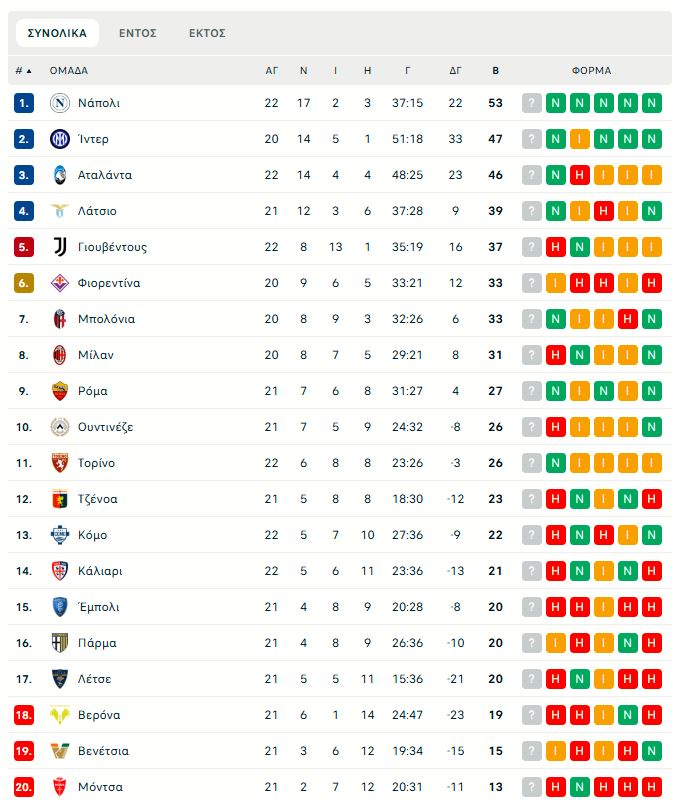Select the ΣΥΝΟΛΙΚΑ tab

[57, 33]
